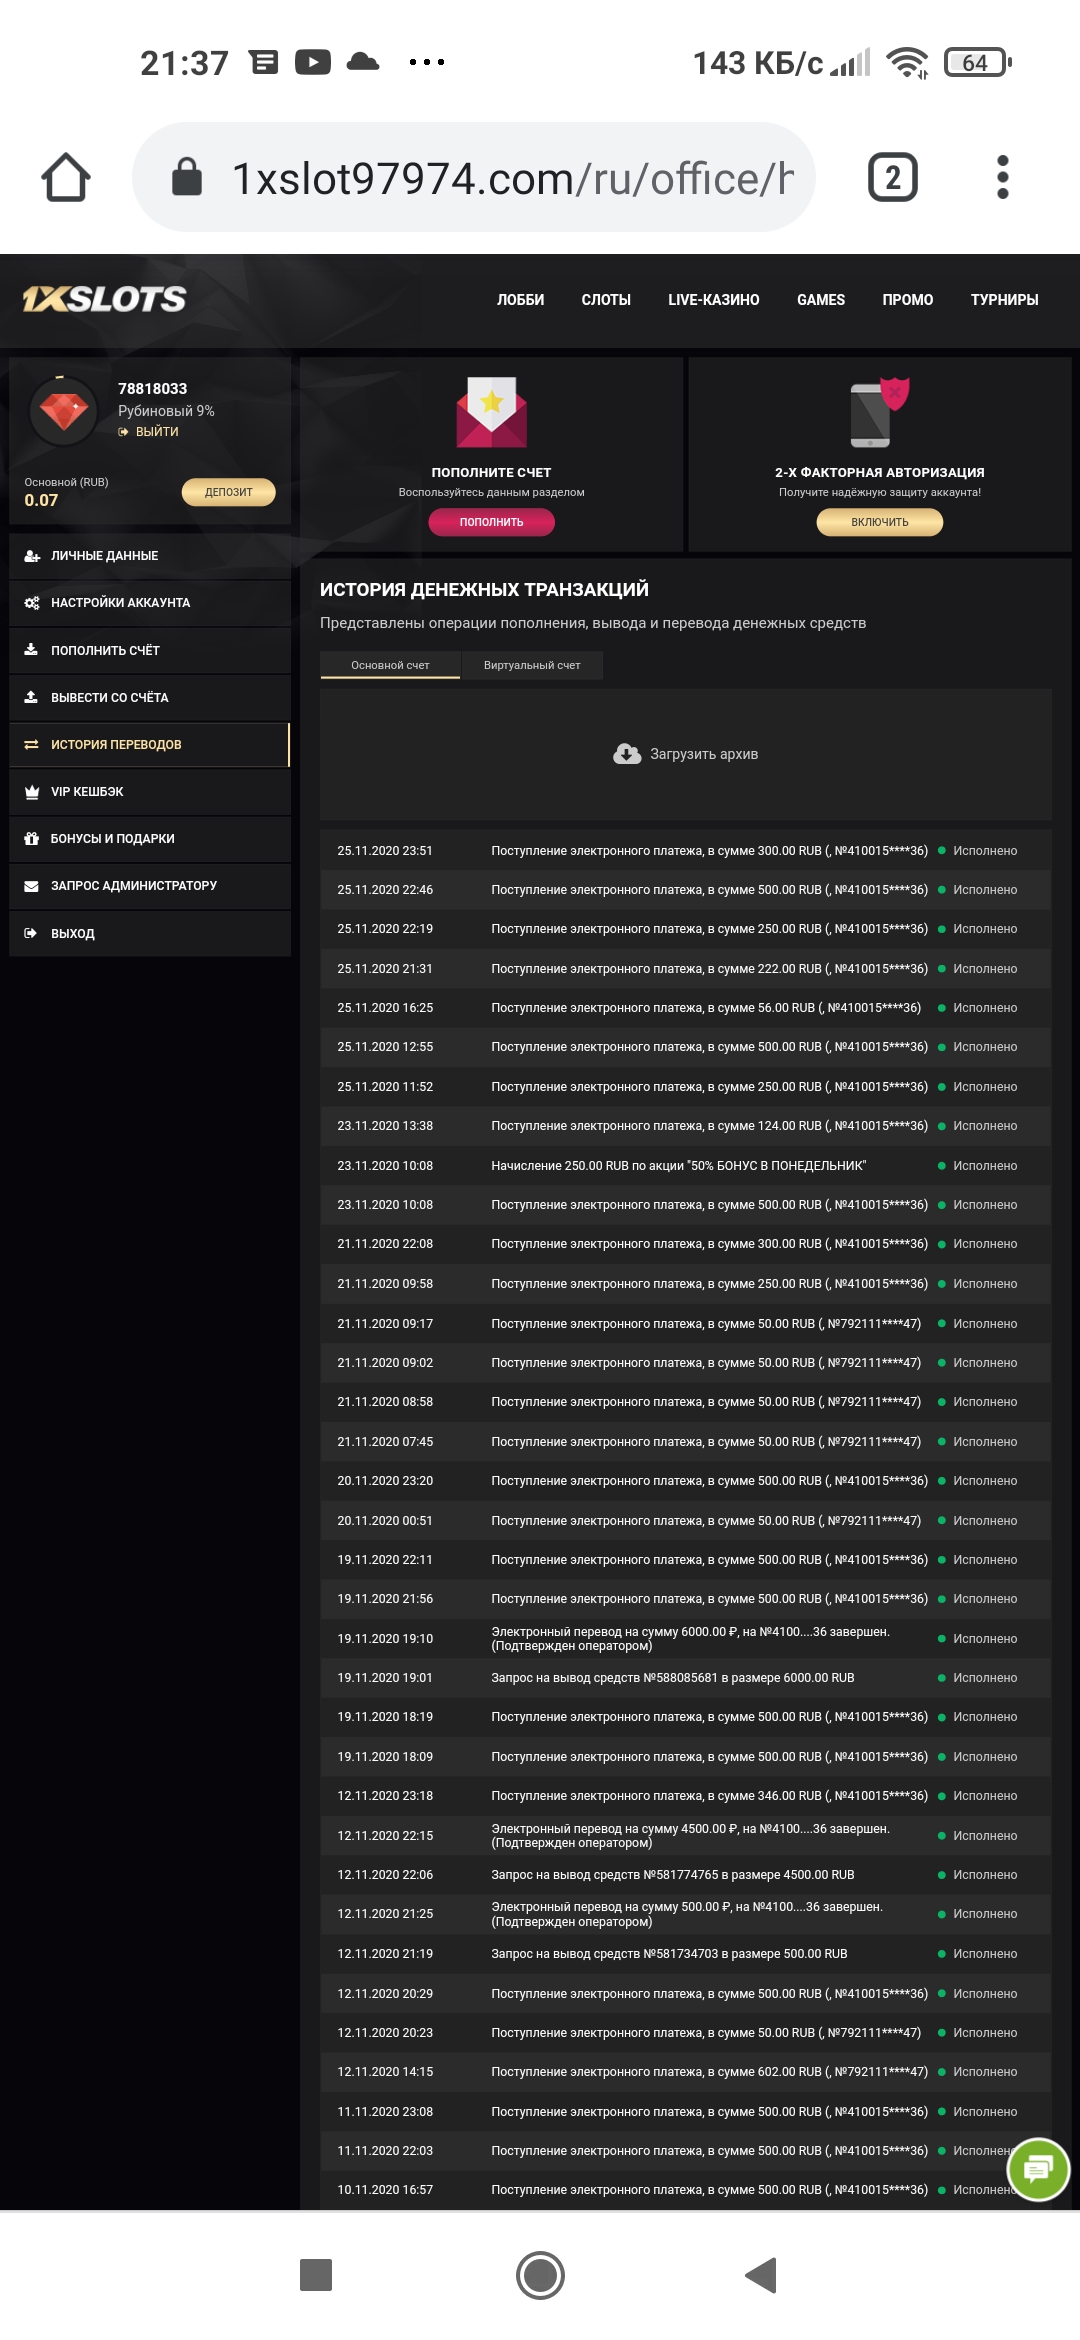Tap the Android recent apps square button
The height and width of the screenshot is (2340, 1080).
(316, 2275)
